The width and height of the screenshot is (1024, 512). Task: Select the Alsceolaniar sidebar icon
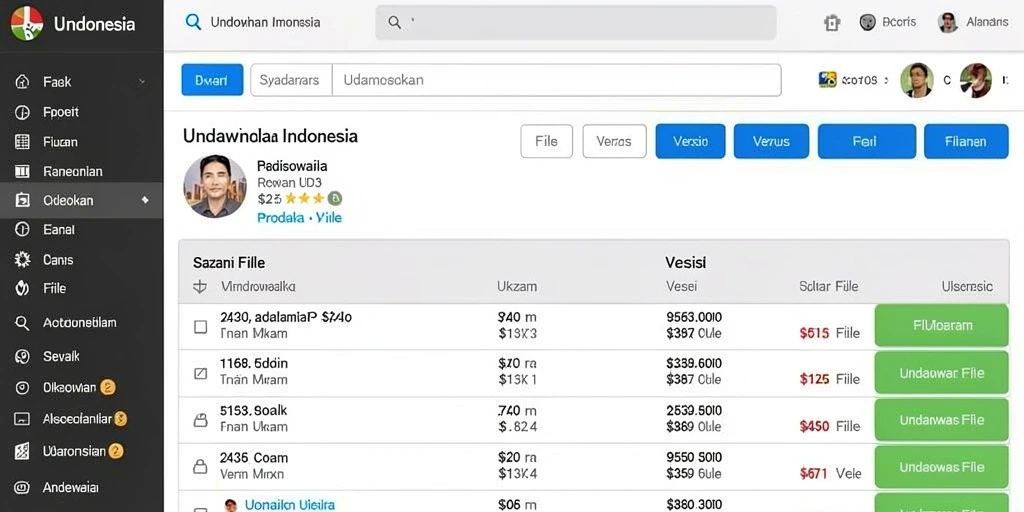click(22, 419)
